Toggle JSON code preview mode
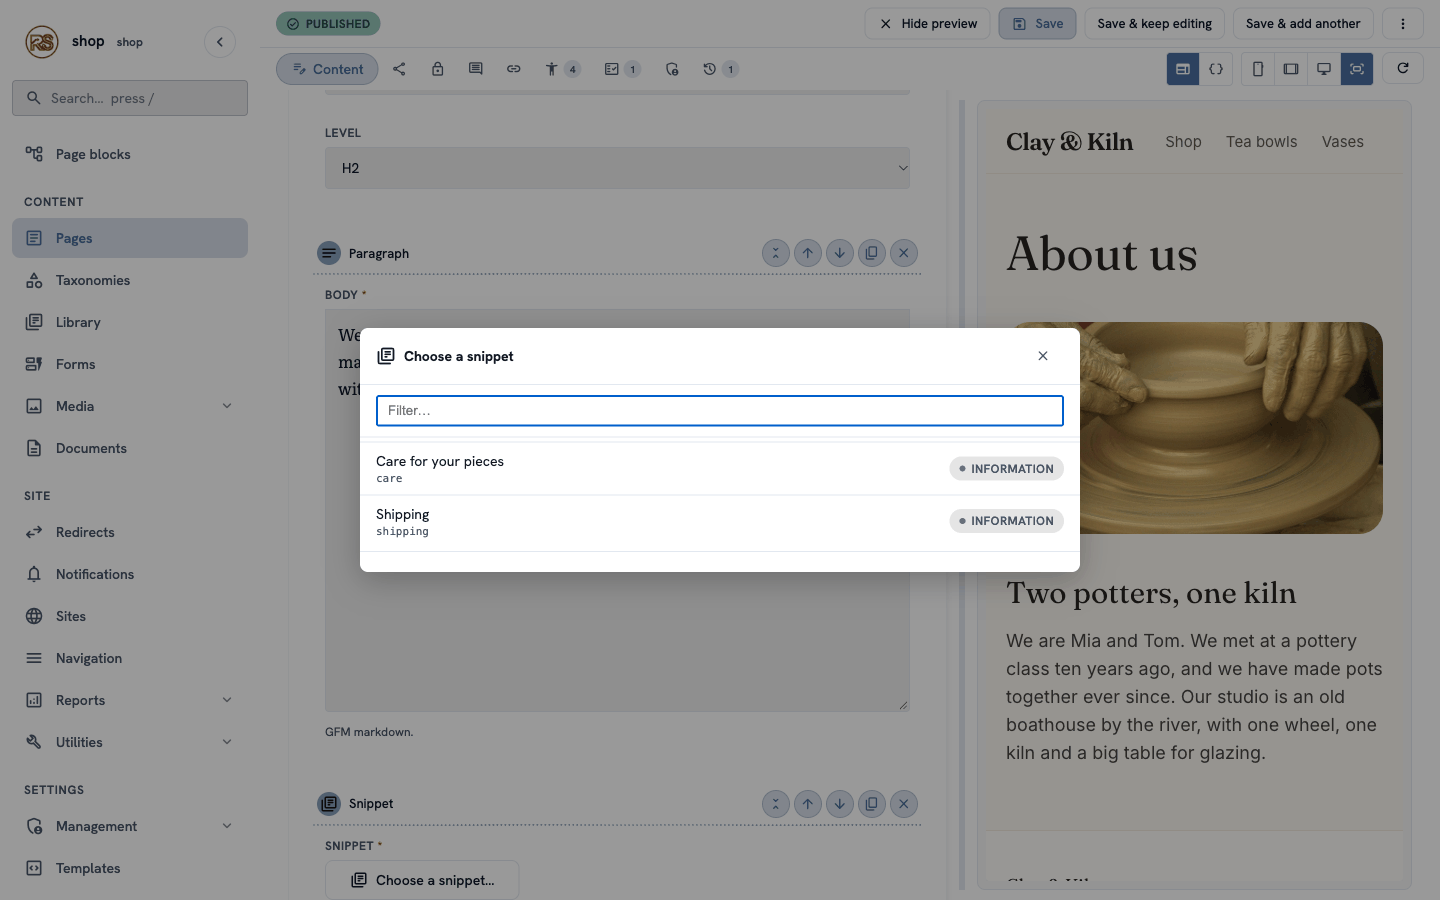 point(1216,69)
